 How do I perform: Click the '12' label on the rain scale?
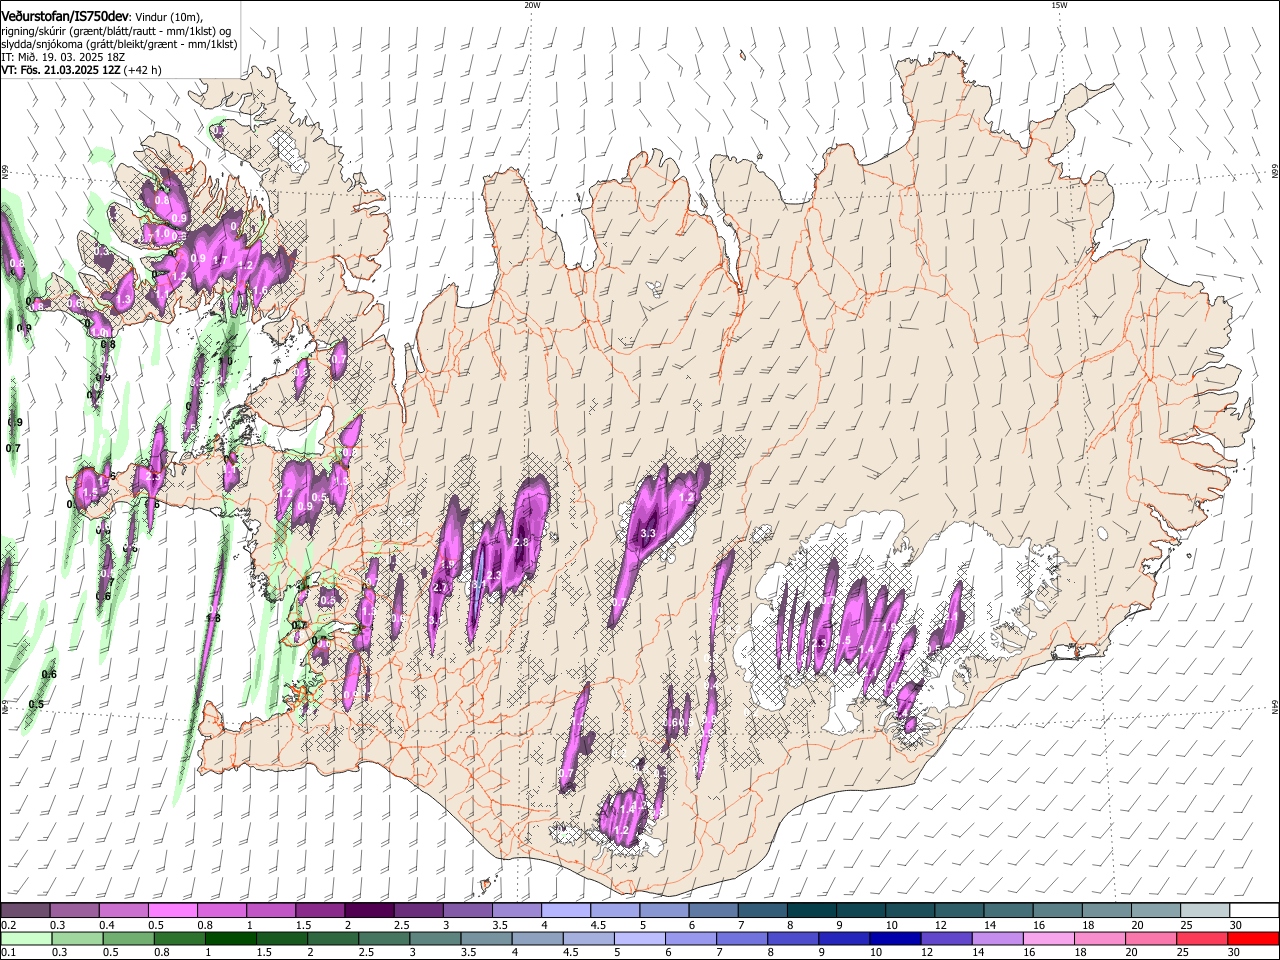pos(926,953)
